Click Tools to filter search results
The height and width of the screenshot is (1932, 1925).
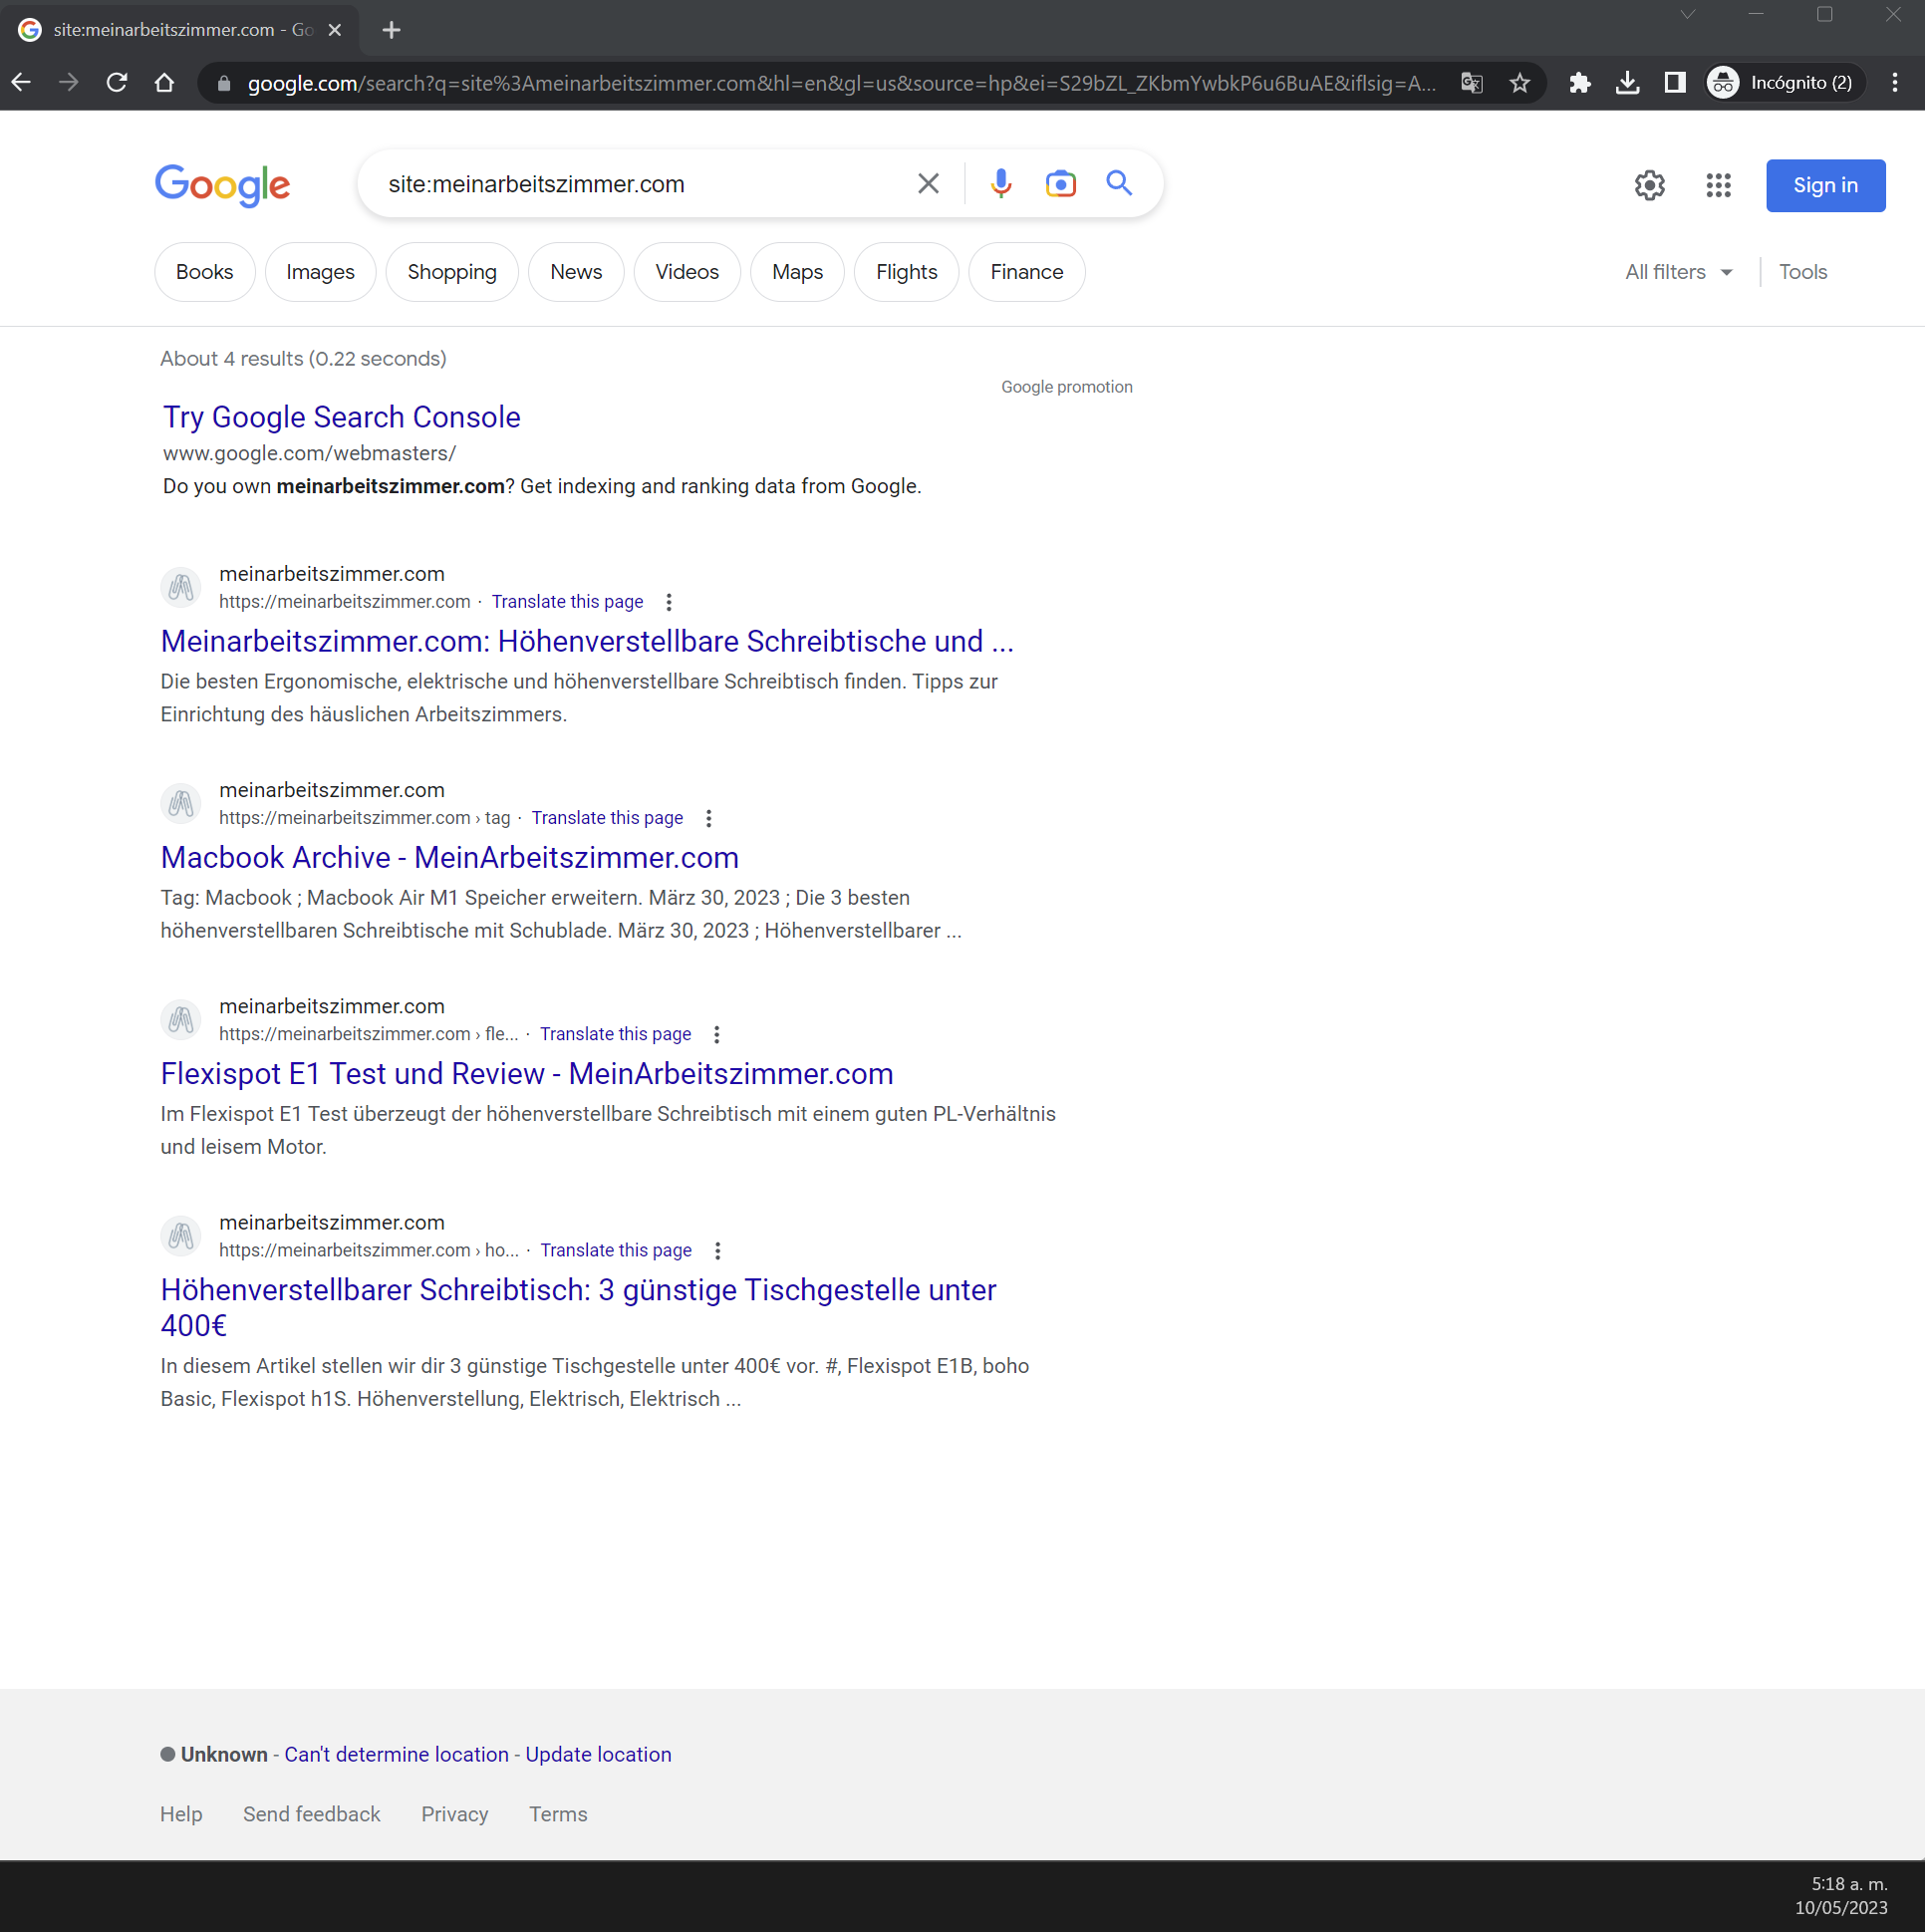point(1803,270)
